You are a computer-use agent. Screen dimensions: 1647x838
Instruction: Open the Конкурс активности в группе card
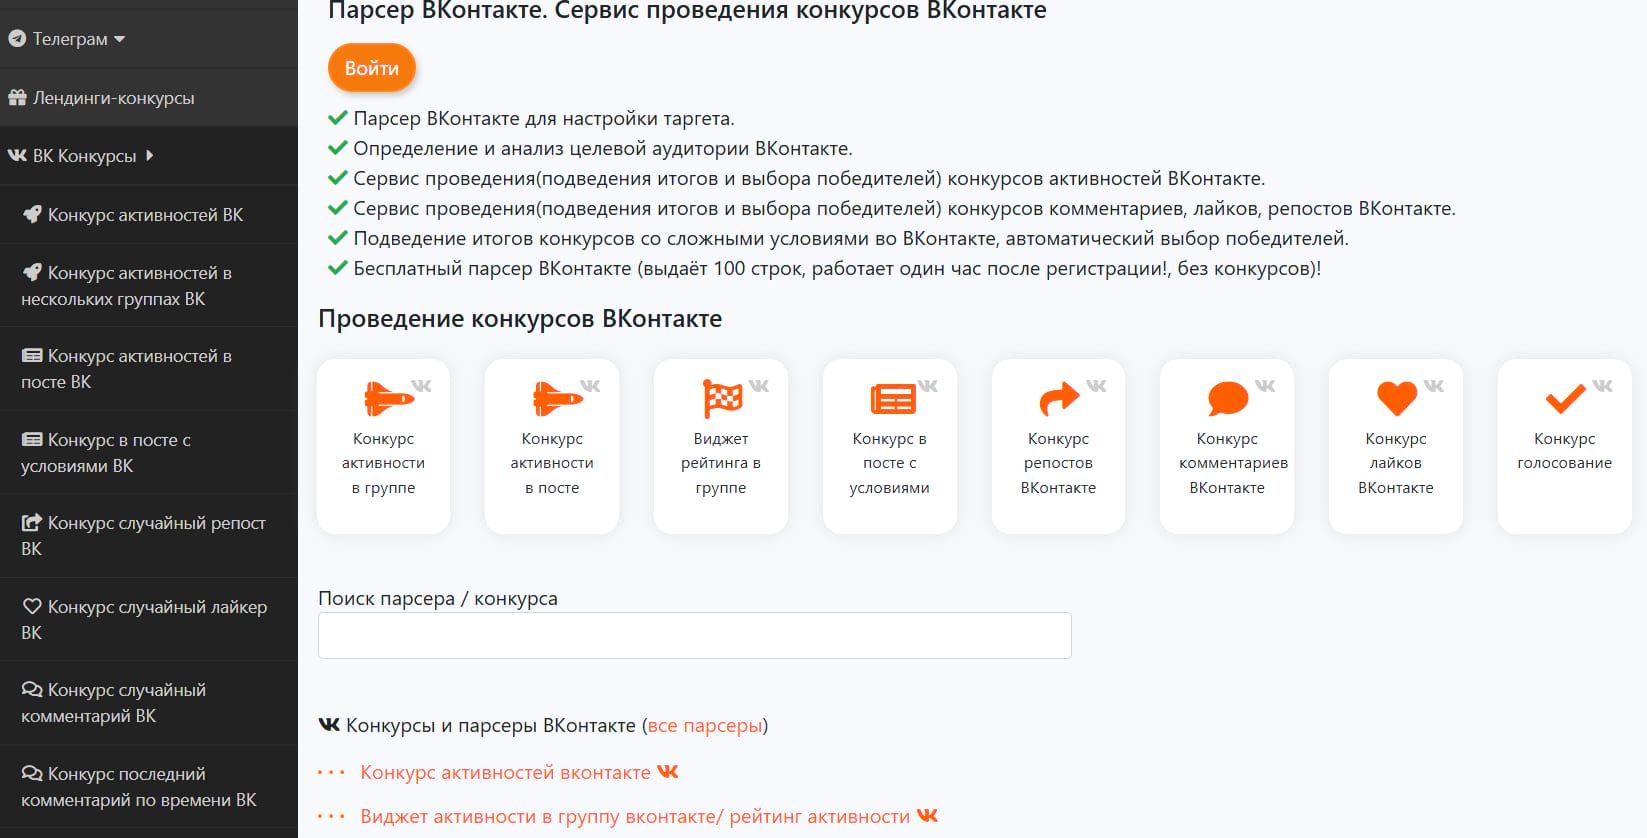click(383, 446)
